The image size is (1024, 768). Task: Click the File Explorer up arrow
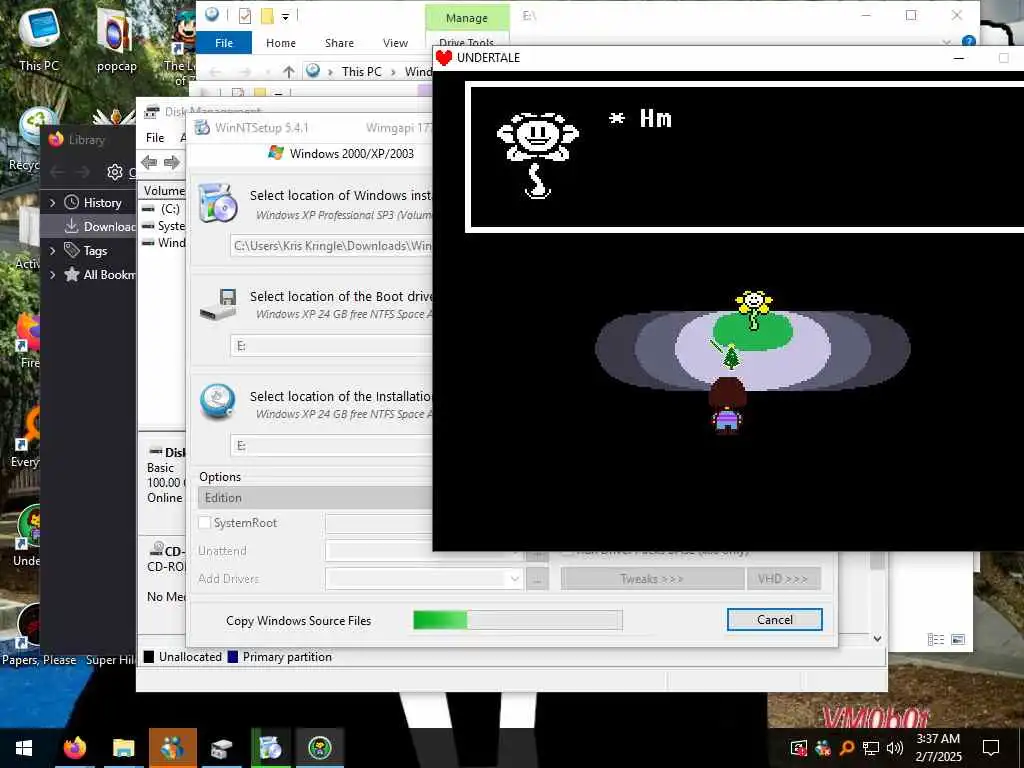[x=289, y=71]
